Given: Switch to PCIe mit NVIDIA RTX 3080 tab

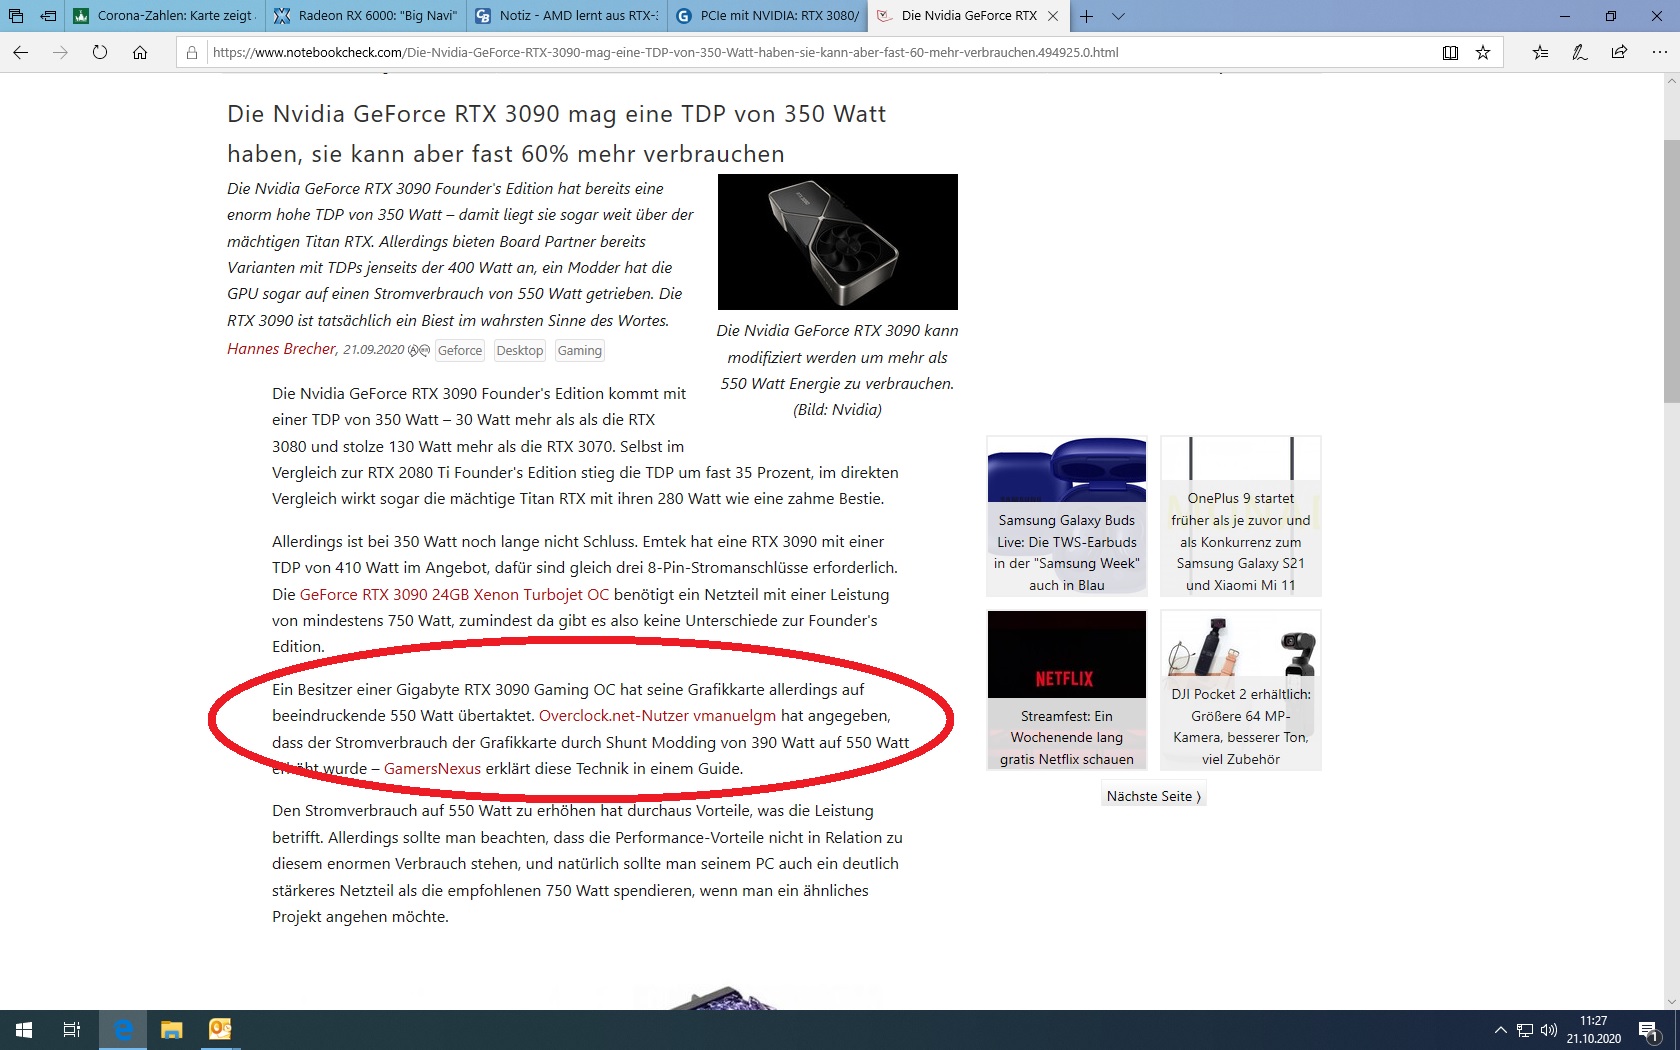Looking at the screenshot, I should (x=767, y=16).
